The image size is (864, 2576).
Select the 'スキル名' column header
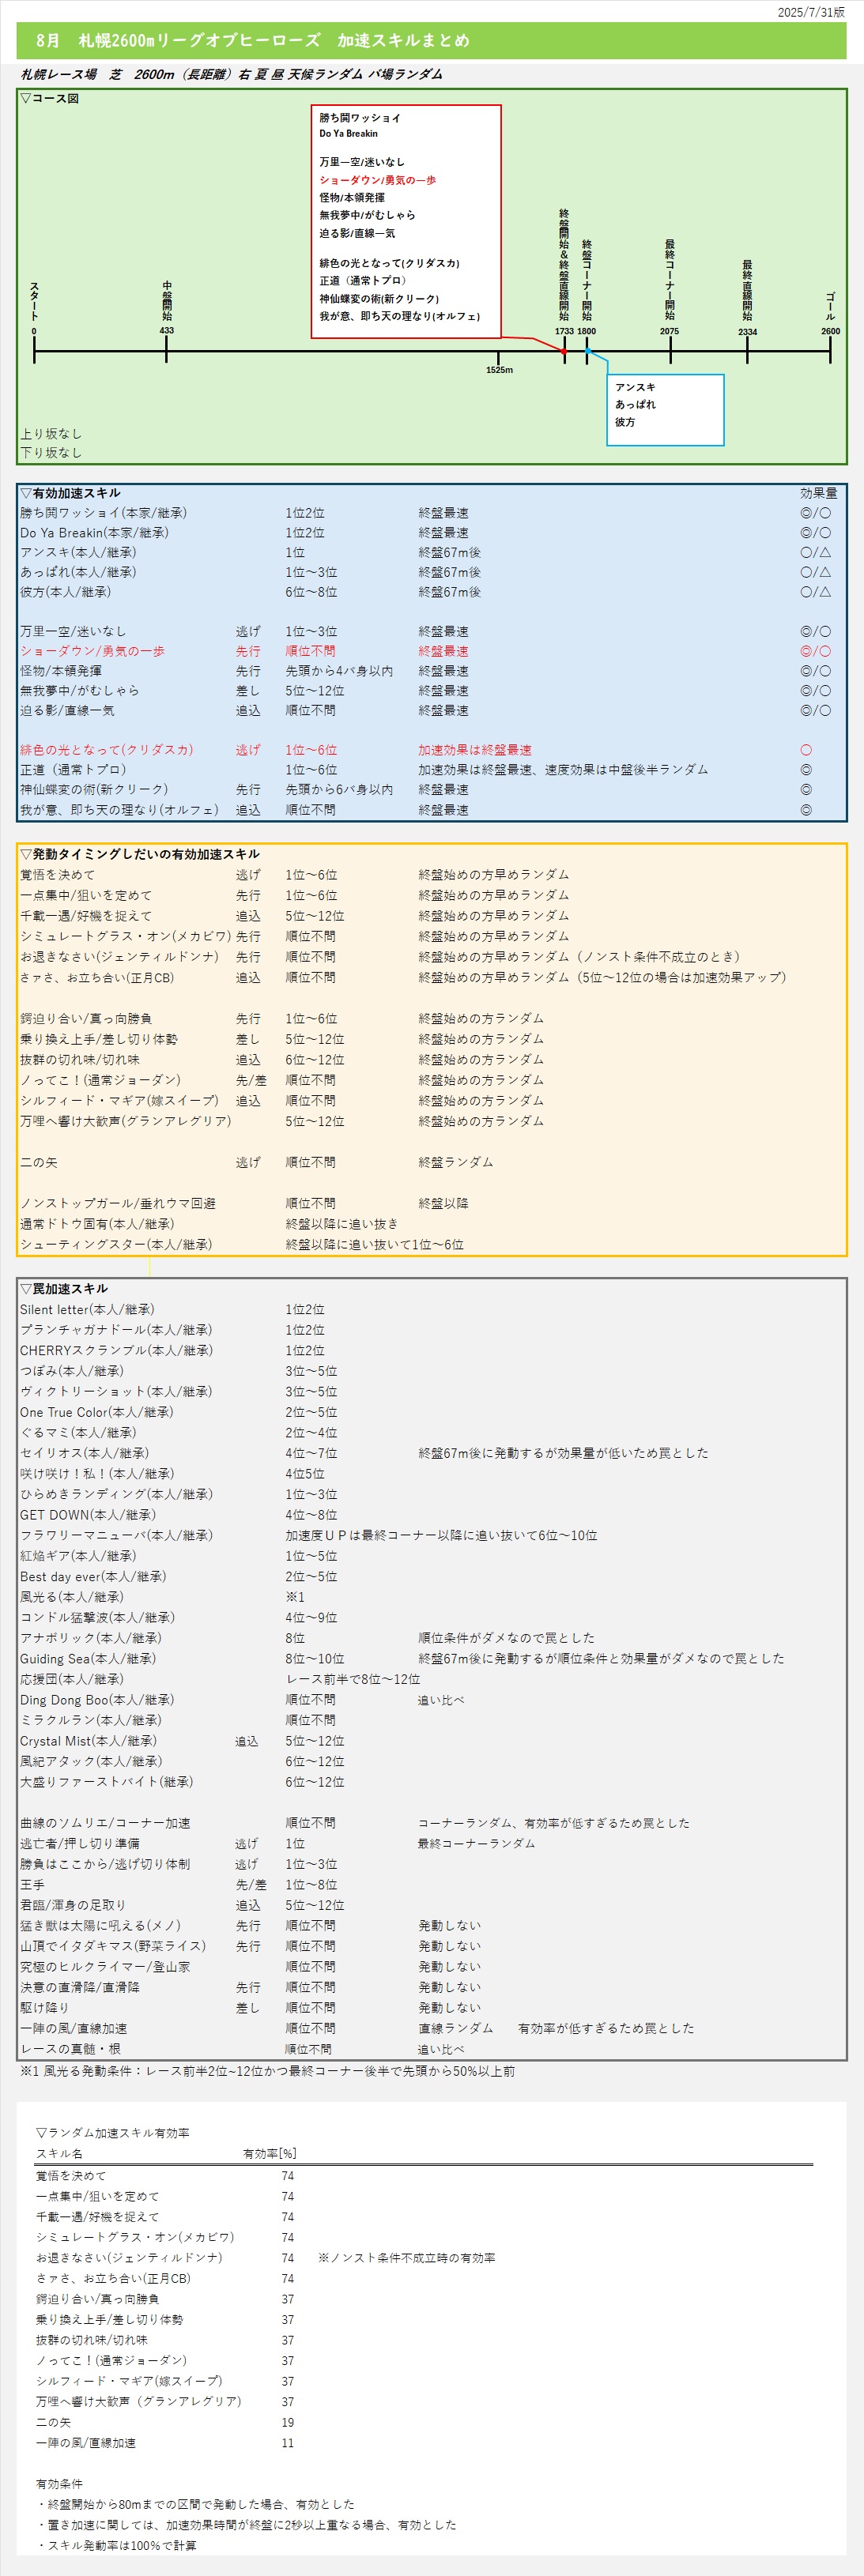[59, 2154]
